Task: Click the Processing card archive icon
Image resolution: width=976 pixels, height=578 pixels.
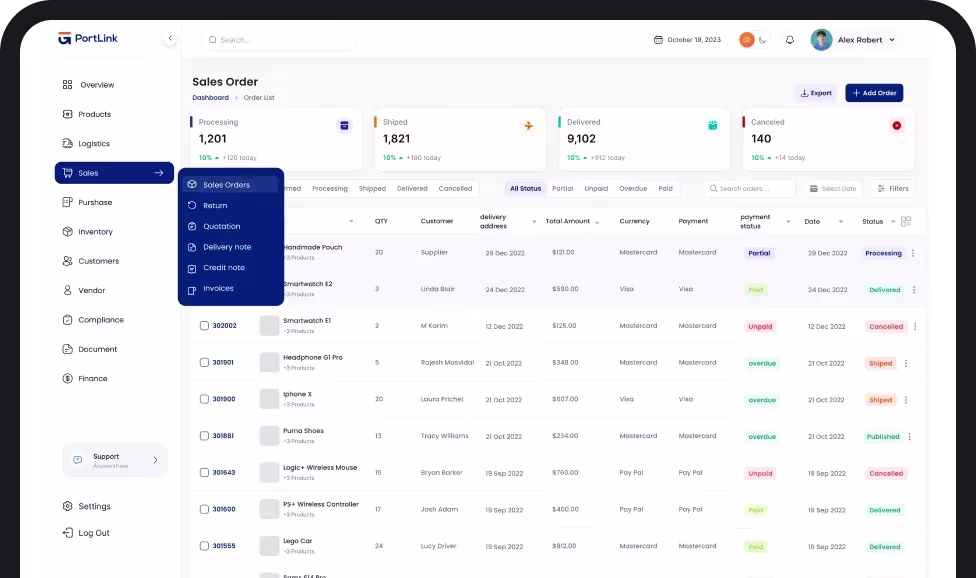Action: click(344, 126)
